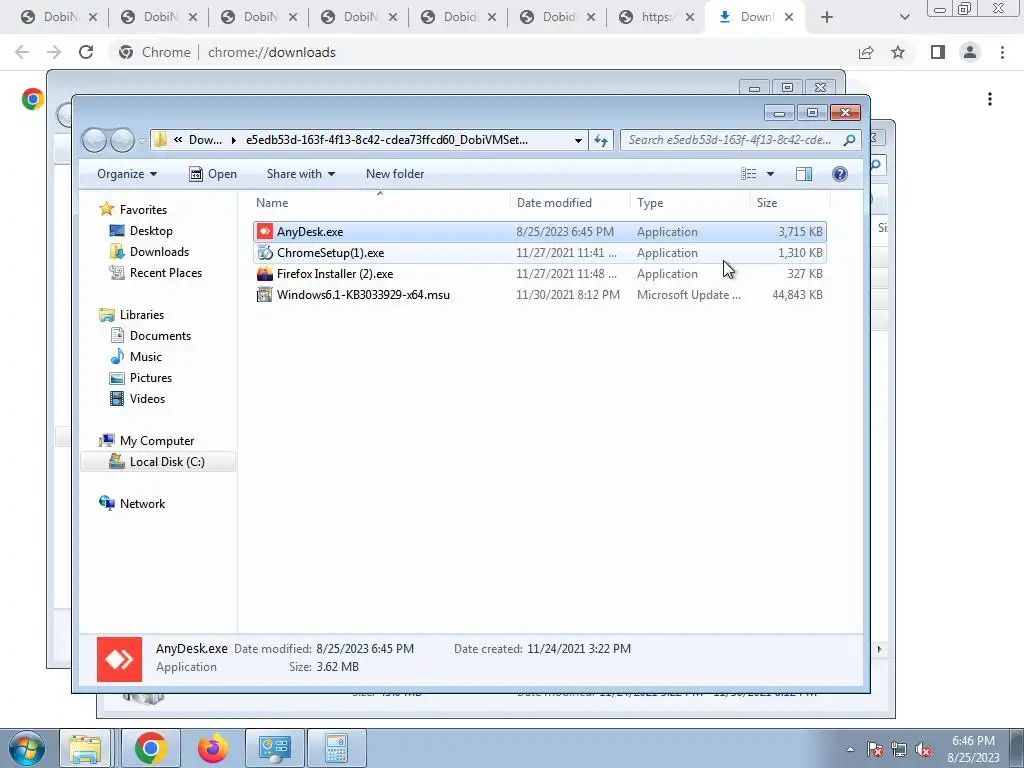Click Chrome icon on taskbar
Image resolution: width=1024 pixels, height=768 pixels.
[151, 748]
